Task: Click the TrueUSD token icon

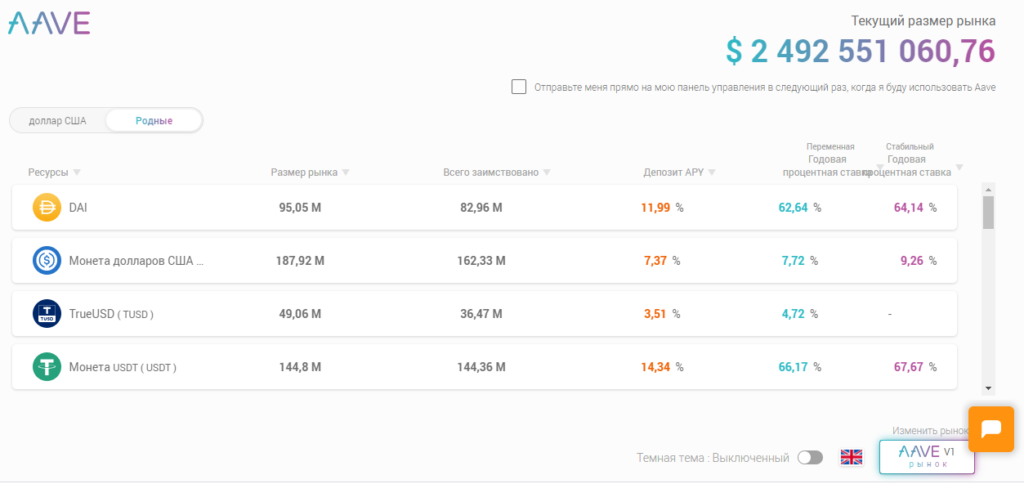Action: point(46,314)
